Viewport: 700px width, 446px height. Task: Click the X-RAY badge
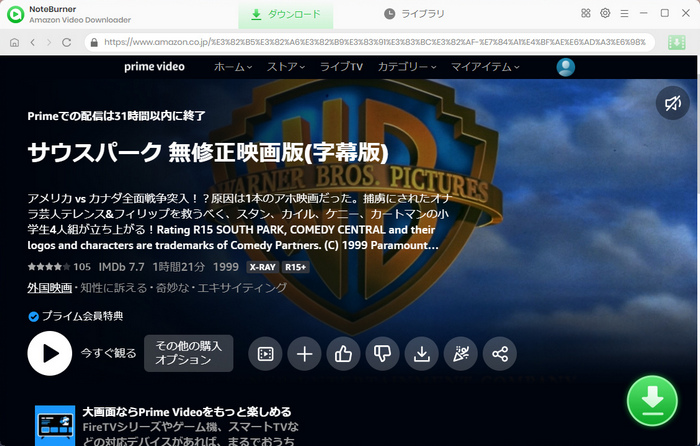tap(262, 267)
